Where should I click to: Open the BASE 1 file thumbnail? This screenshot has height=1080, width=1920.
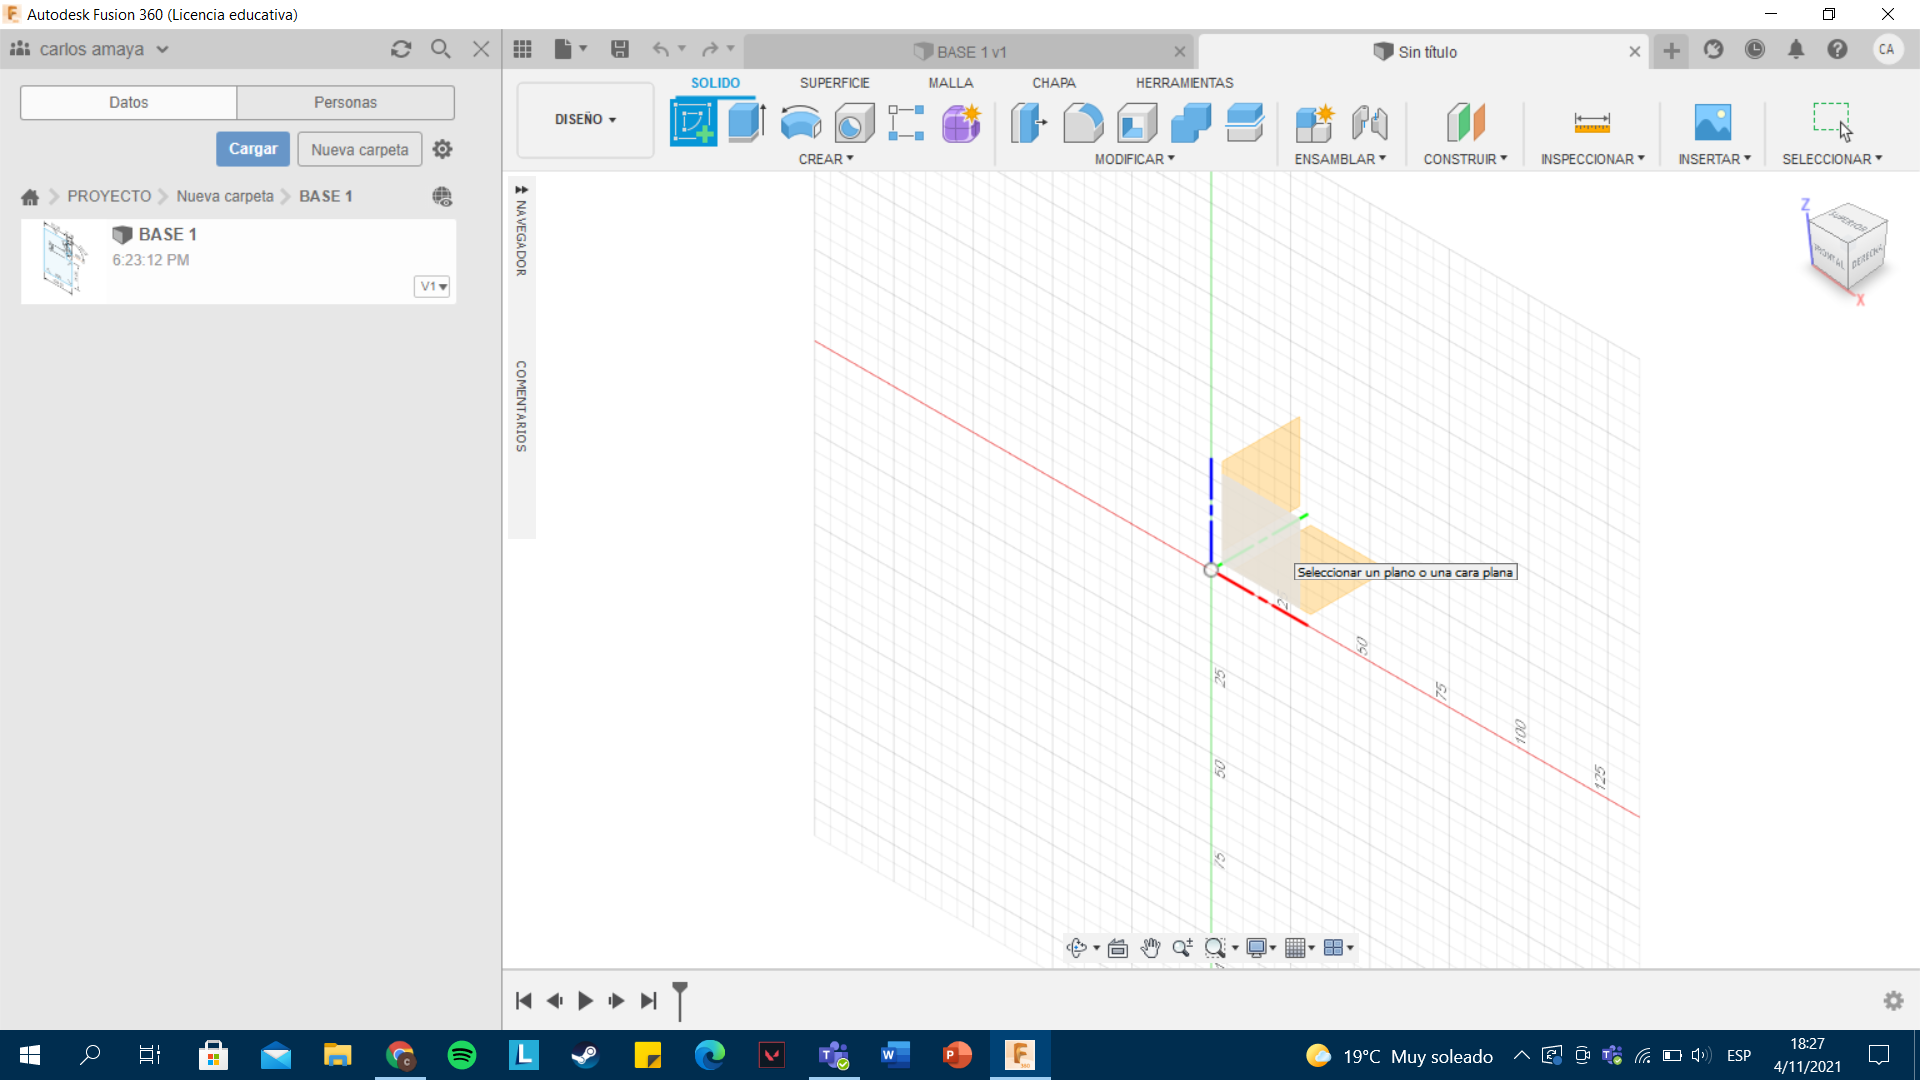65,260
